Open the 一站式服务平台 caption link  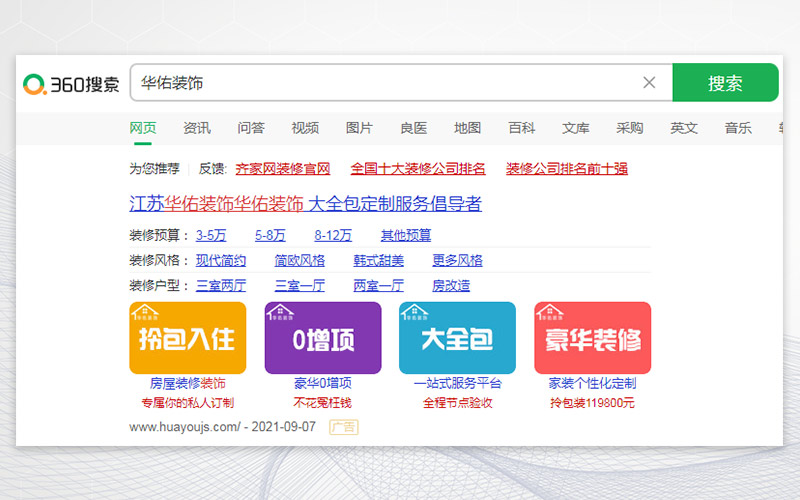click(458, 383)
